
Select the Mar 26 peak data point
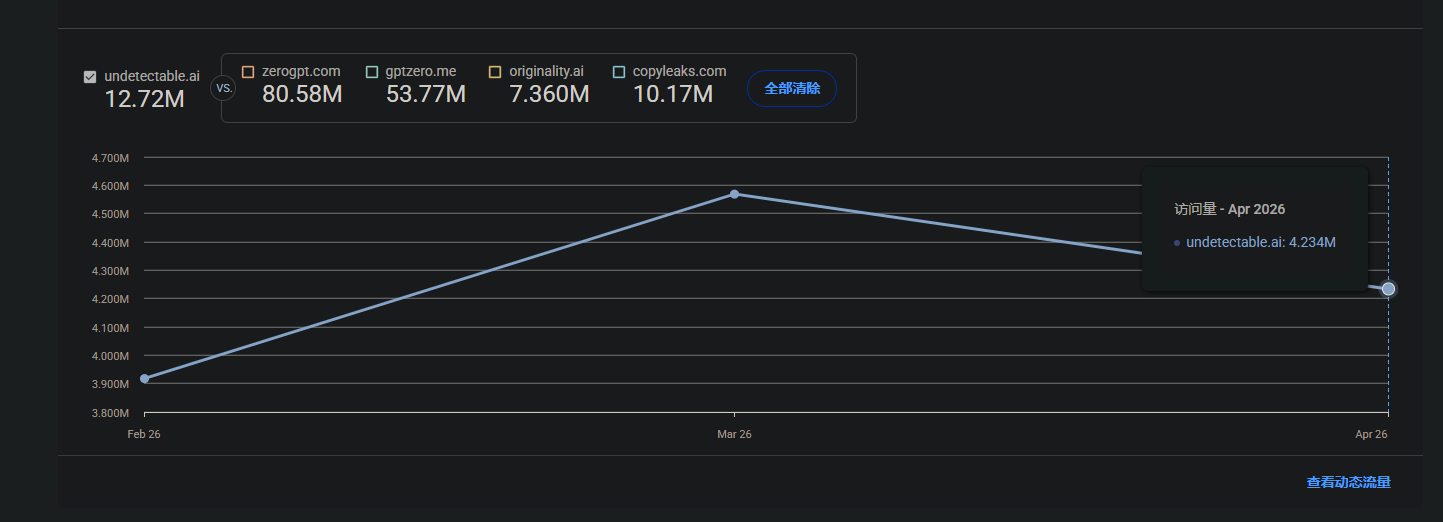(734, 194)
